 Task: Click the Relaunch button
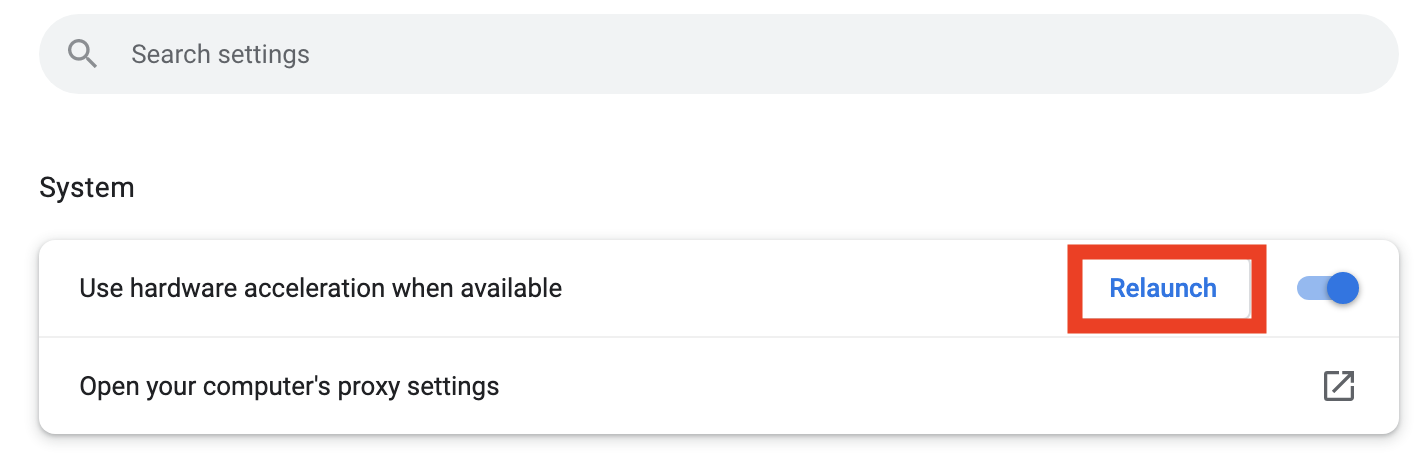click(x=1163, y=289)
